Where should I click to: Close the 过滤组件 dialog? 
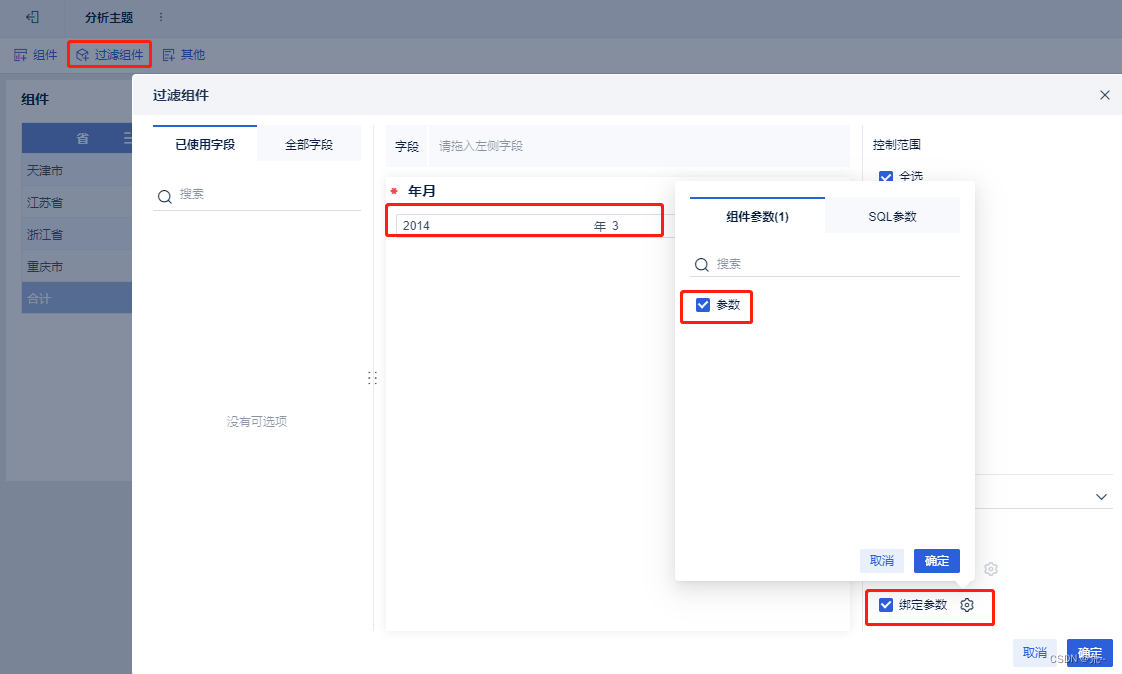tap(1105, 95)
